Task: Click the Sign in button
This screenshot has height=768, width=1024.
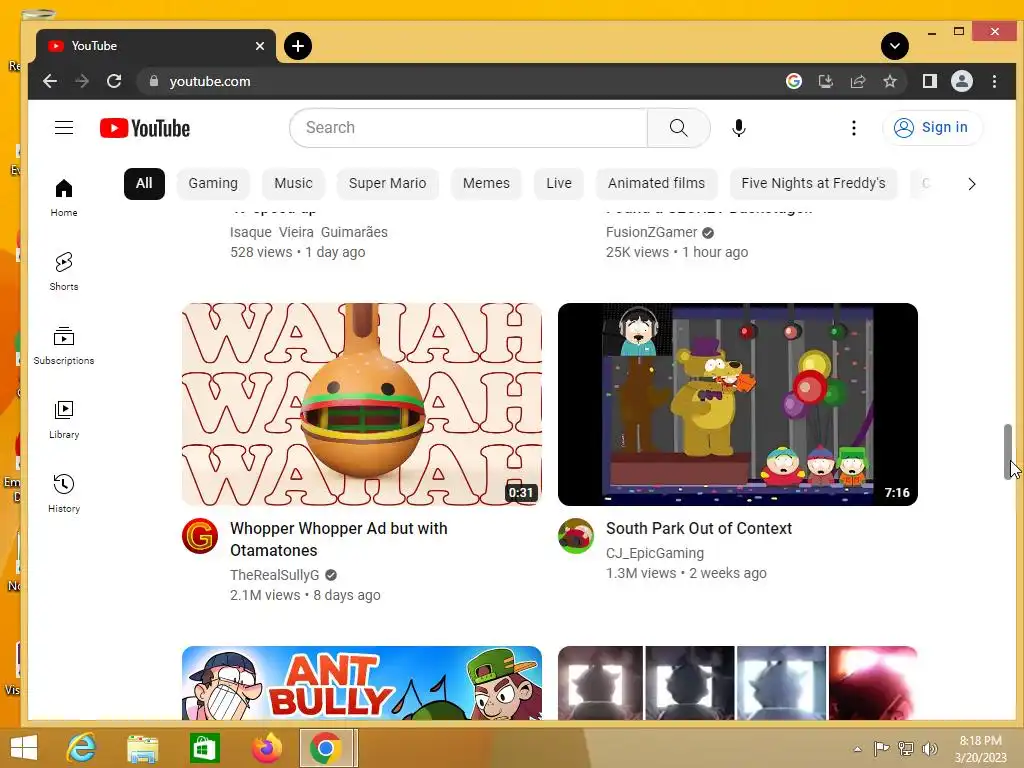Action: pyautogui.click(x=931, y=127)
